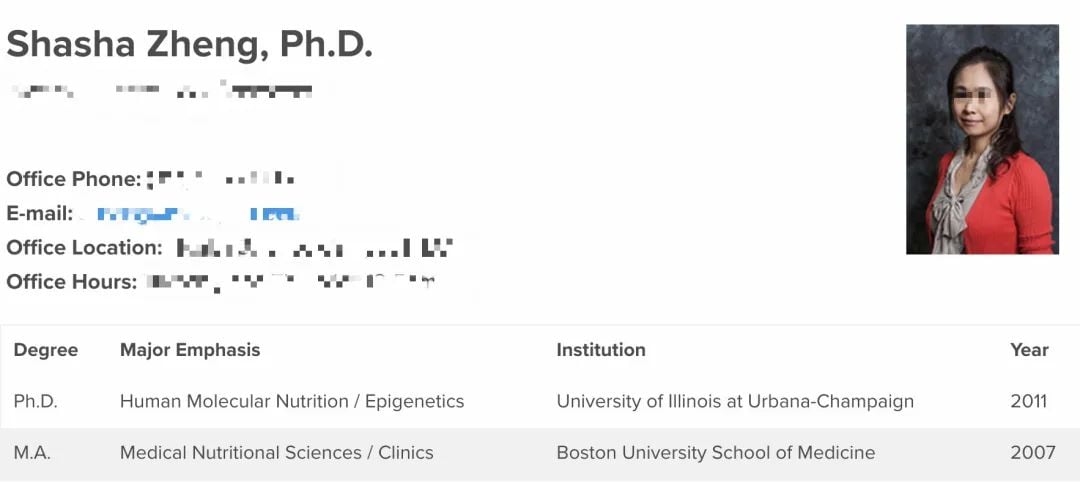Screen dimensions: 1080x482
Task: Click the Degree column header
Action: (x=45, y=350)
